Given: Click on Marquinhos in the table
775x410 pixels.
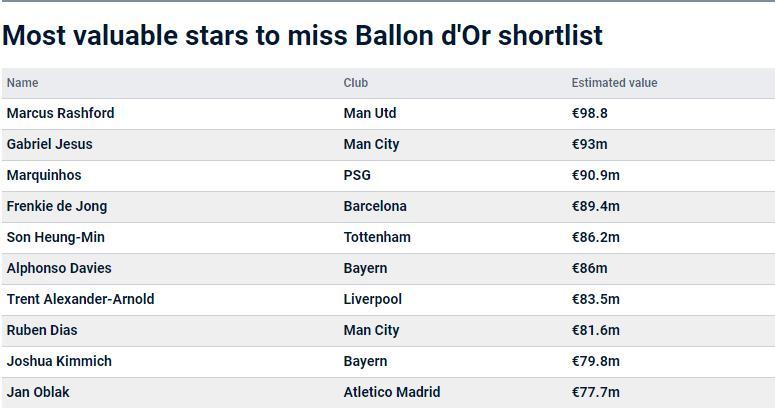Looking at the screenshot, I should 44,175.
